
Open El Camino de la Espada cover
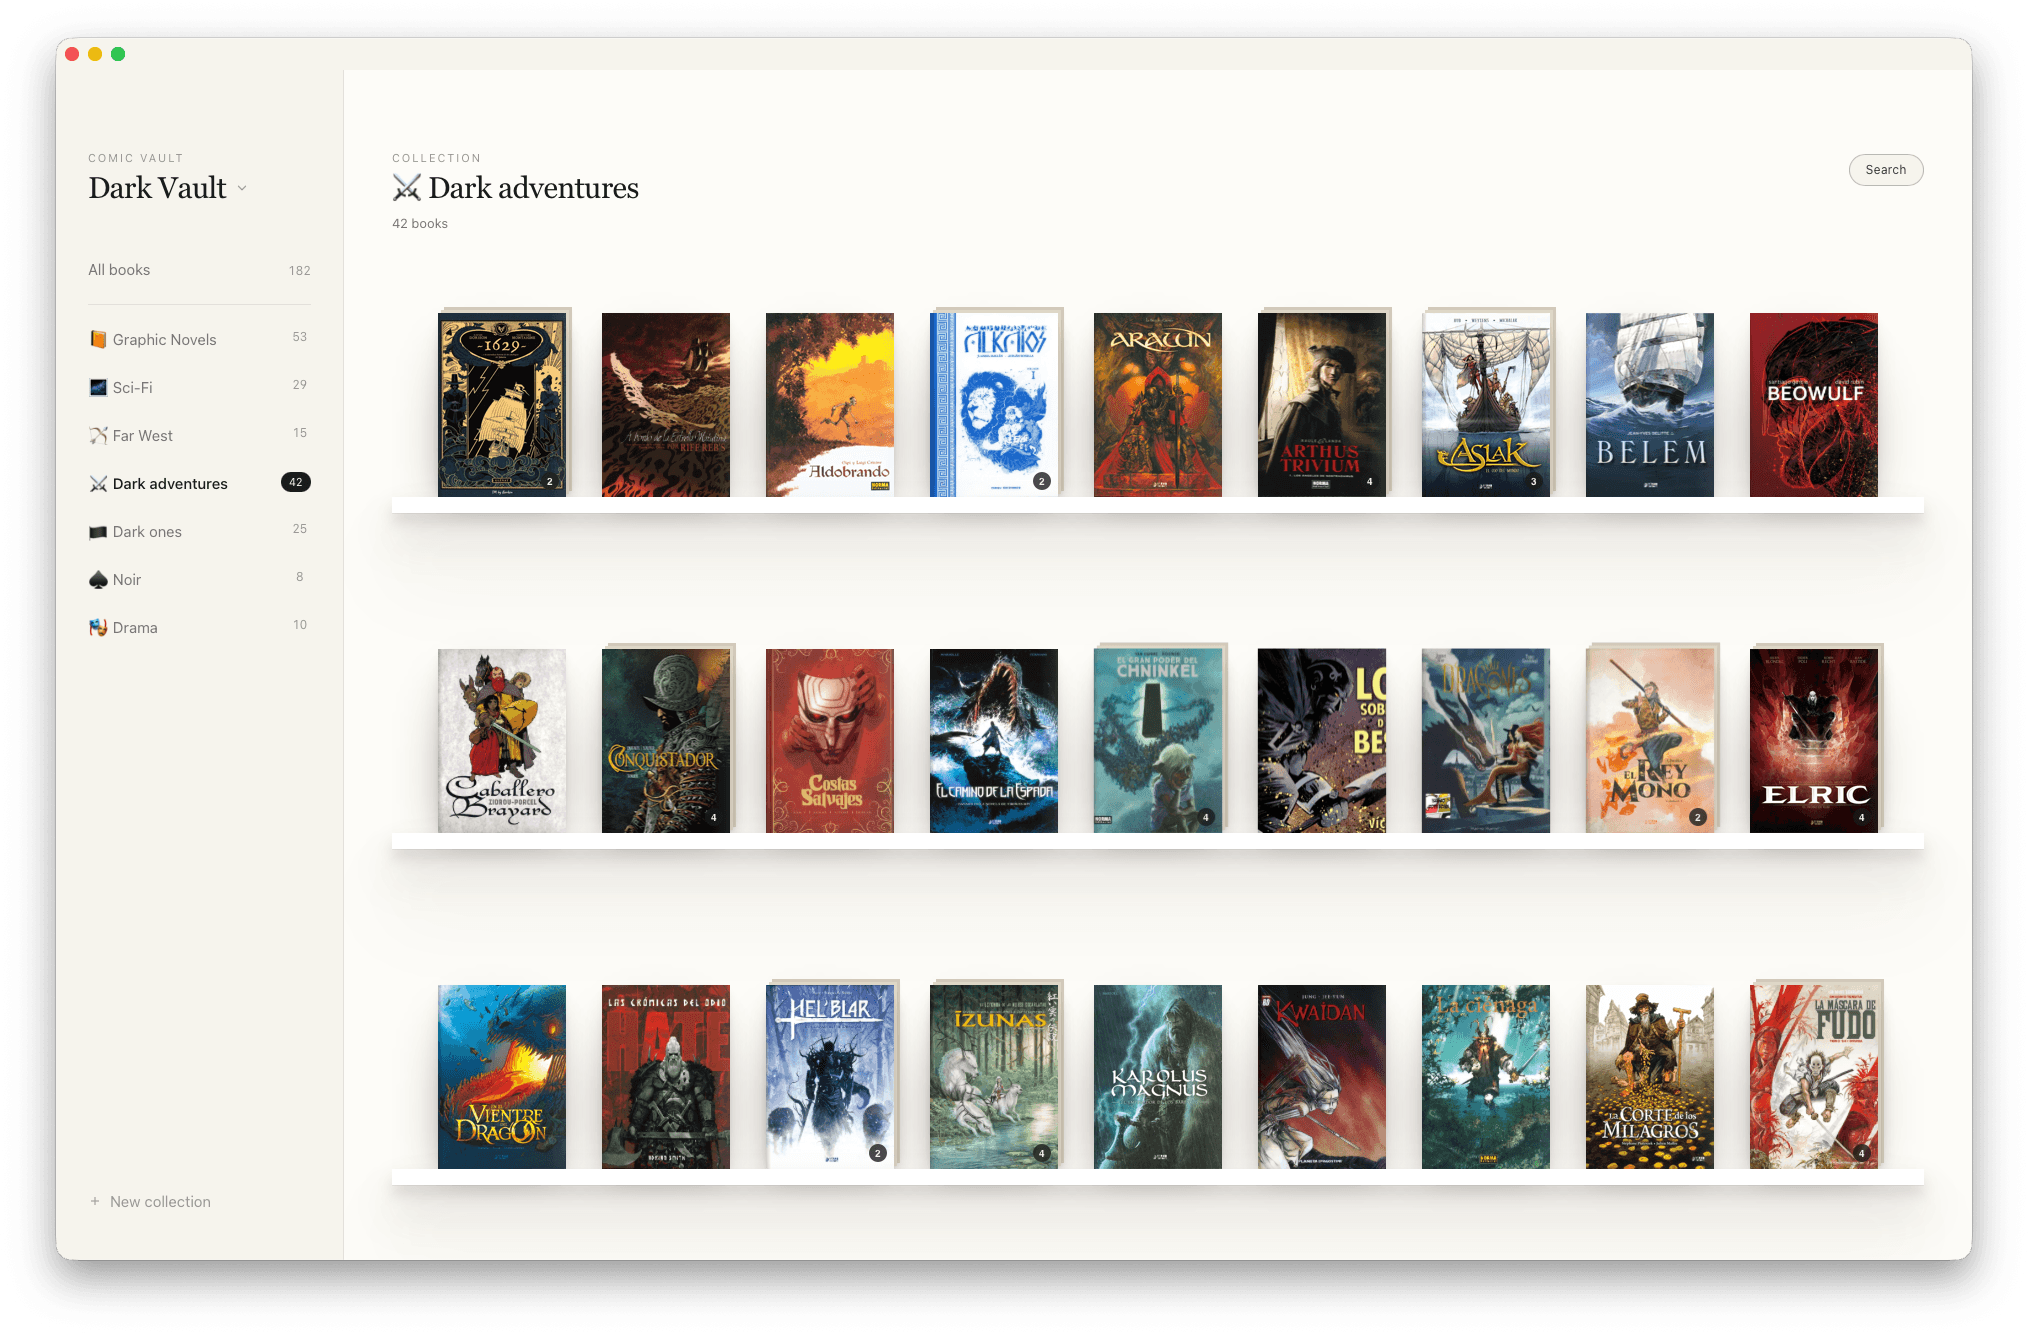(994, 741)
